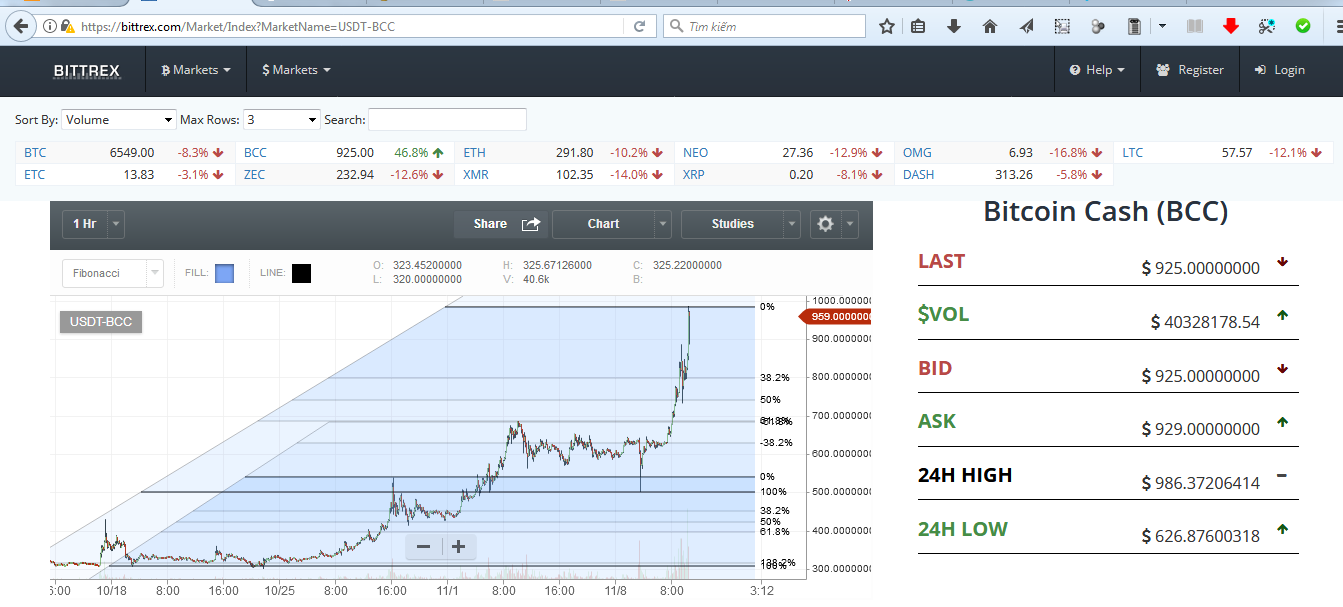Click the red down-arrow download extension icon
Screen dimensions: 1343x607
coord(1231,26)
